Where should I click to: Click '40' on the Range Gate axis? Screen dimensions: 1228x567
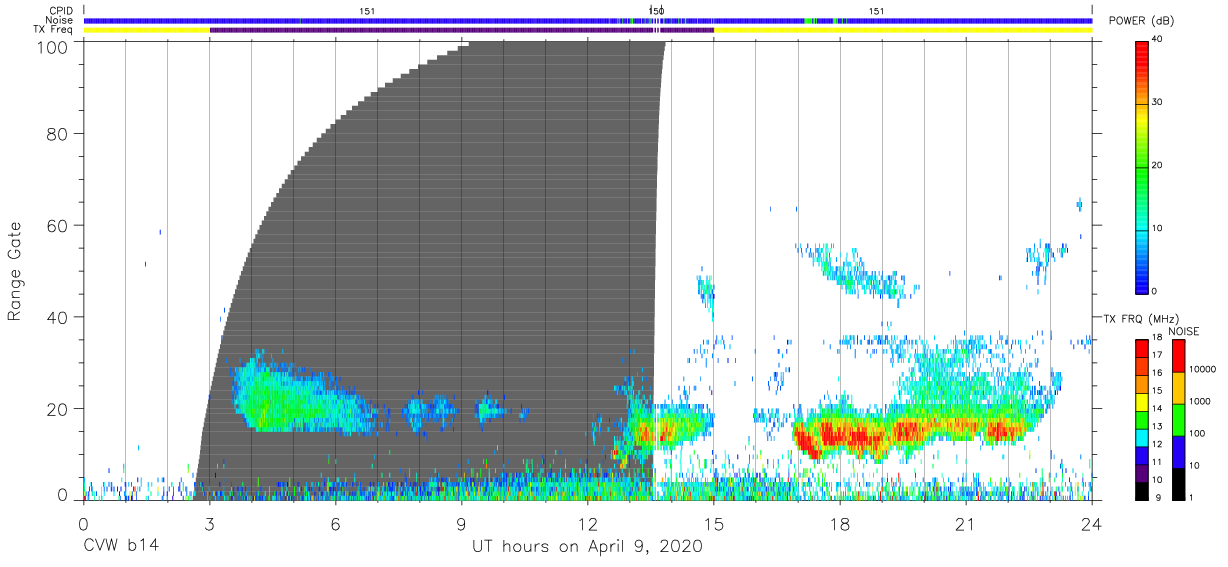point(56,317)
